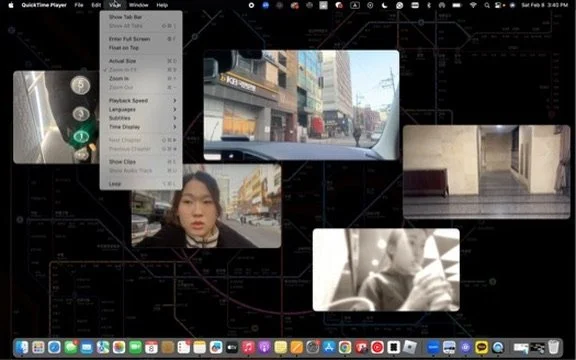
Task: Launch FaceTime from the Dock
Action: point(135,347)
